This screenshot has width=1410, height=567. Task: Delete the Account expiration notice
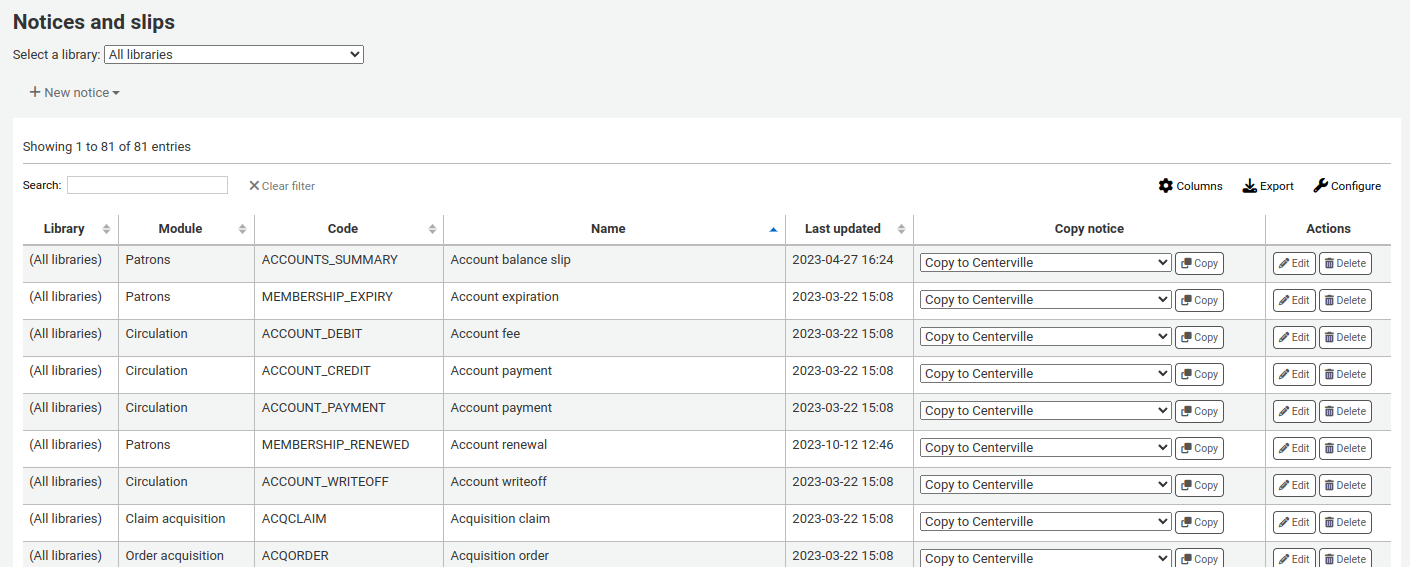1345,301
